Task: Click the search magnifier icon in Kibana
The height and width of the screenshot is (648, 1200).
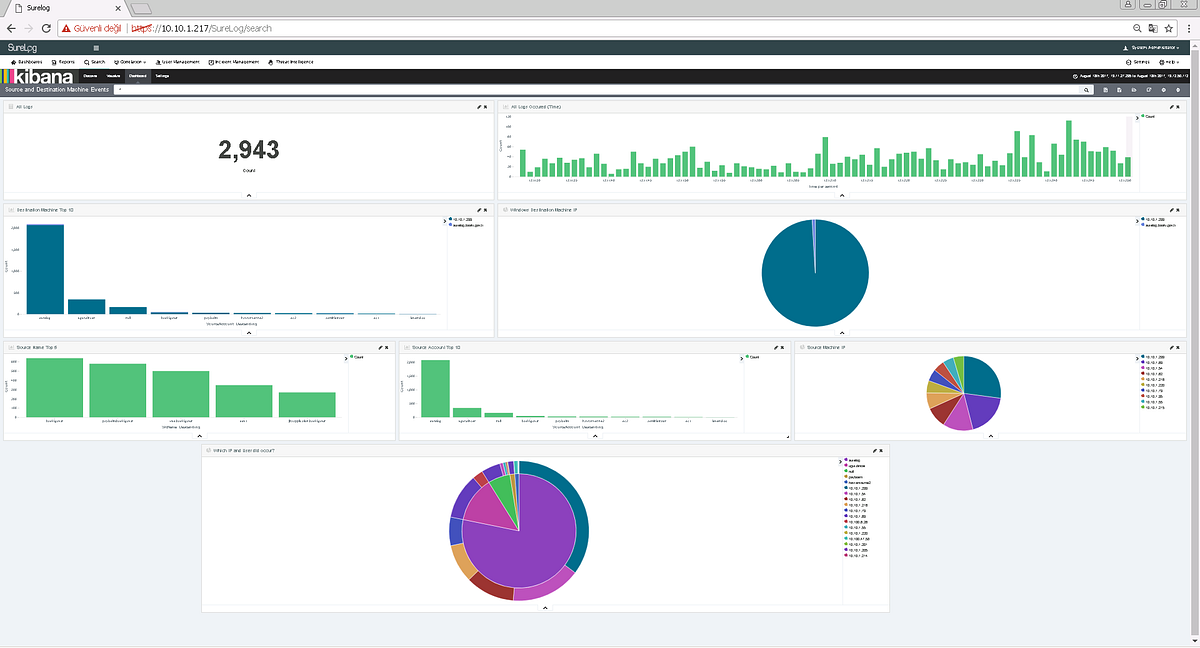Action: point(1086,90)
